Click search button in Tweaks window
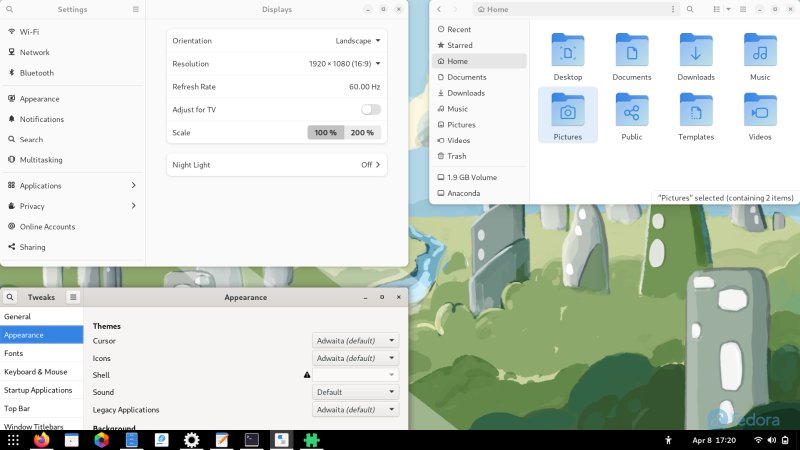The image size is (800, 450). 10,297
